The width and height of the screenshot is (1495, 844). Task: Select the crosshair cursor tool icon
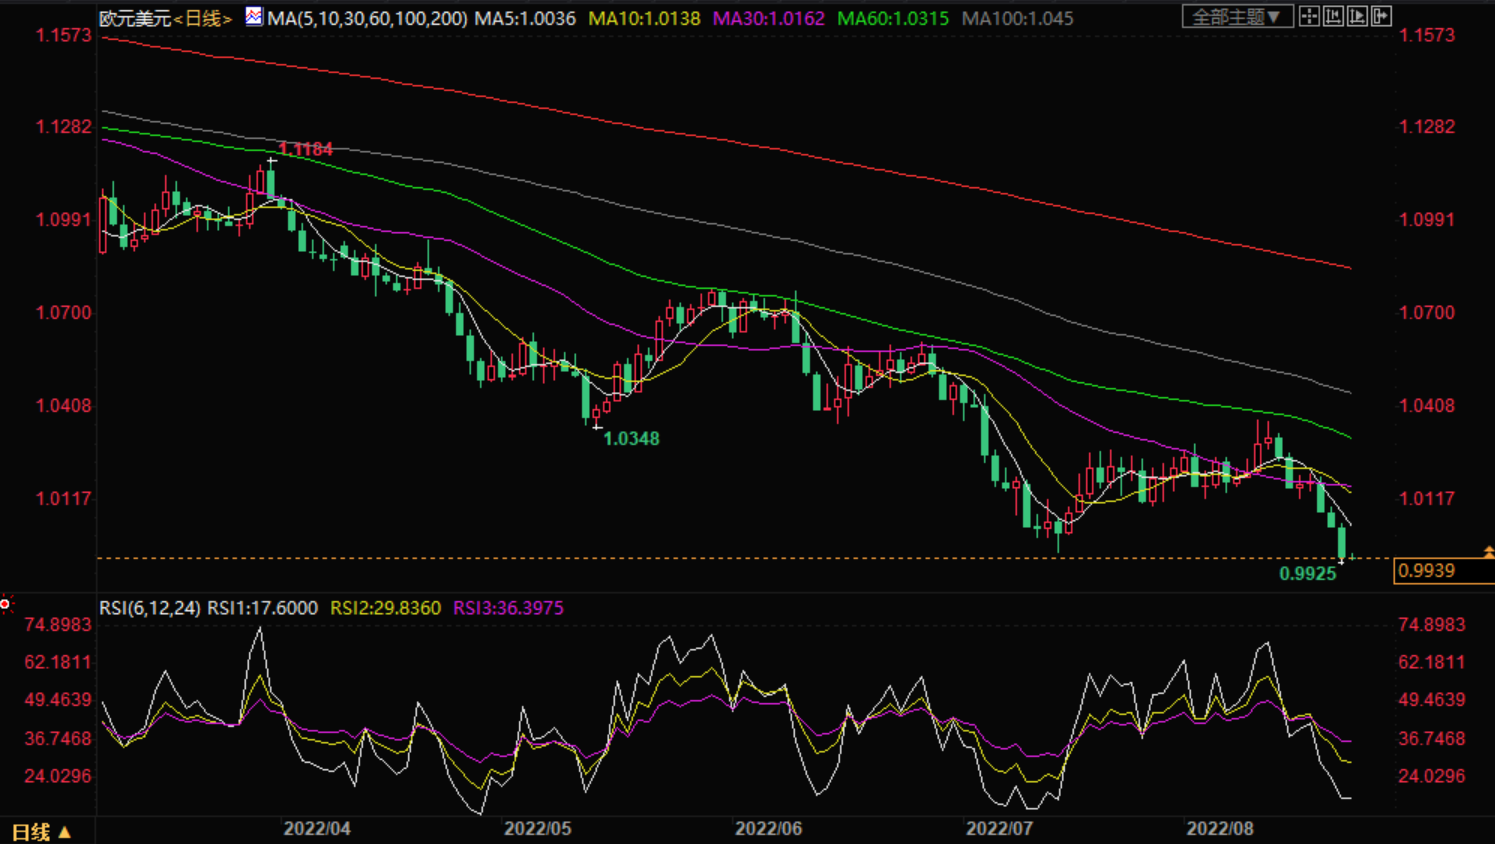[x=1309, y=16]
